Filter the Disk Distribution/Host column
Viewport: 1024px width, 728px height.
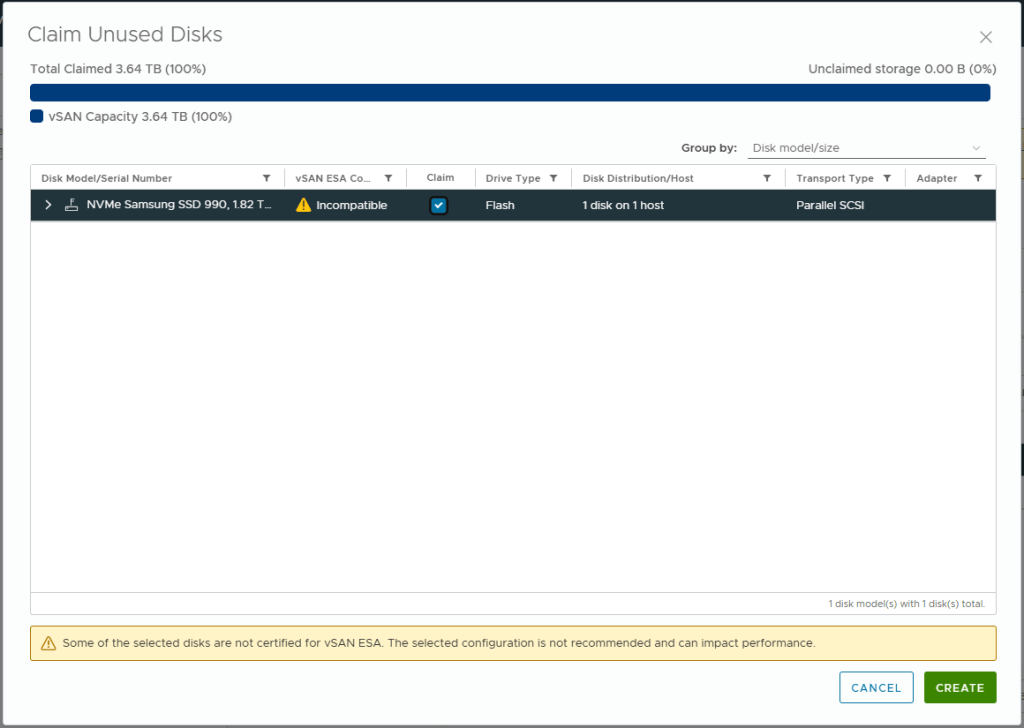(767, 178)
